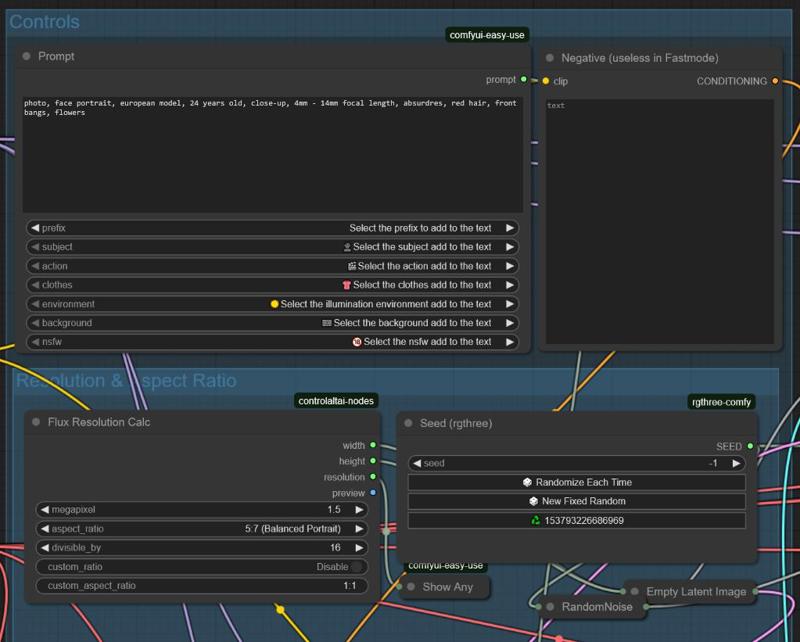Select the Resolution & Aspect Ratio group title
This screenshot has height=642, width=800.
pos(126,381)
